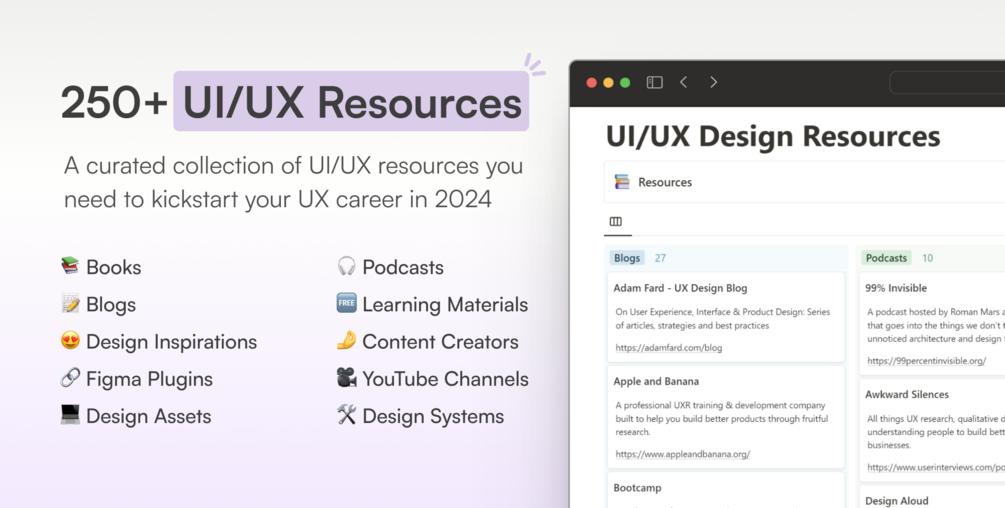Click the 250+ heading text
Screen dimensions: 1005x508
pyautogui.click(x=114, y=102)
